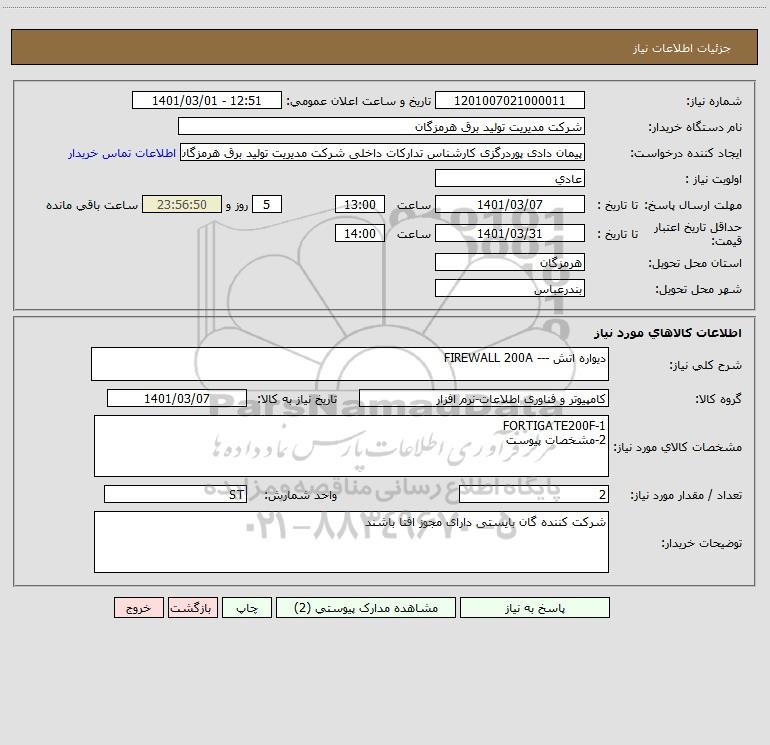Click the بازگشت back button
Image resolution: width=770 pixels, height=745 pixels.
192,607
